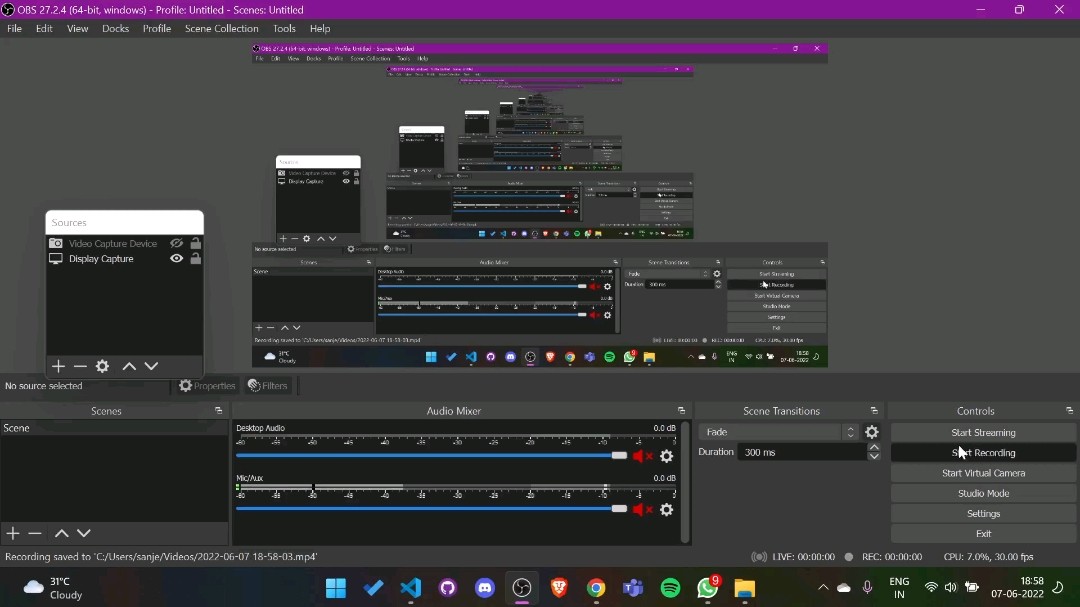Open Tools menu
This screenshot has height=607, width=1080.
pyautogui.click(x=284, y=28)
